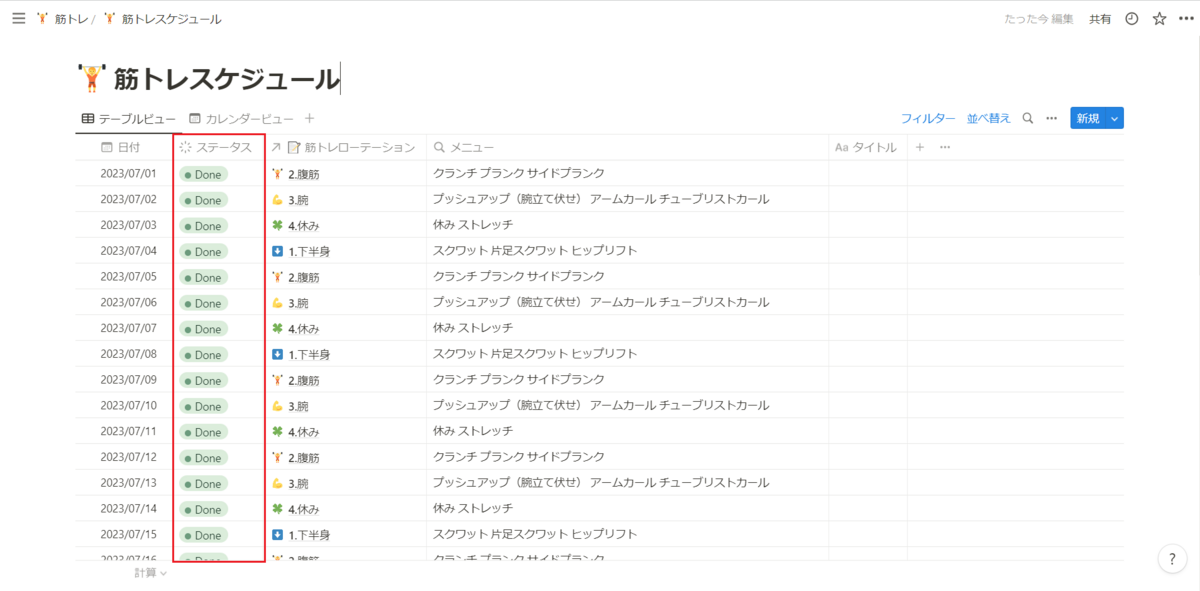Image resolution: width=1200 pixels, height=591 pixels.
Task: Click the 並べ替え sort button
Action: (988, 118)
